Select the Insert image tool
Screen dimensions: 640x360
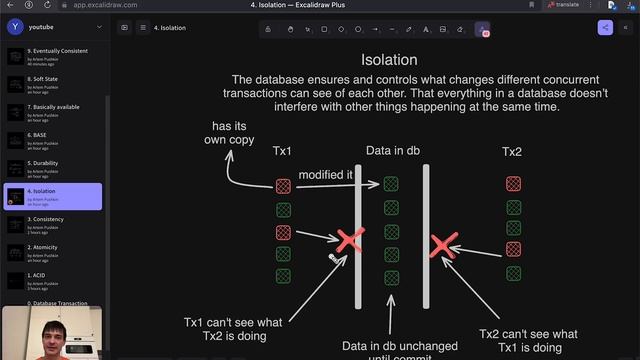[443, 29]
